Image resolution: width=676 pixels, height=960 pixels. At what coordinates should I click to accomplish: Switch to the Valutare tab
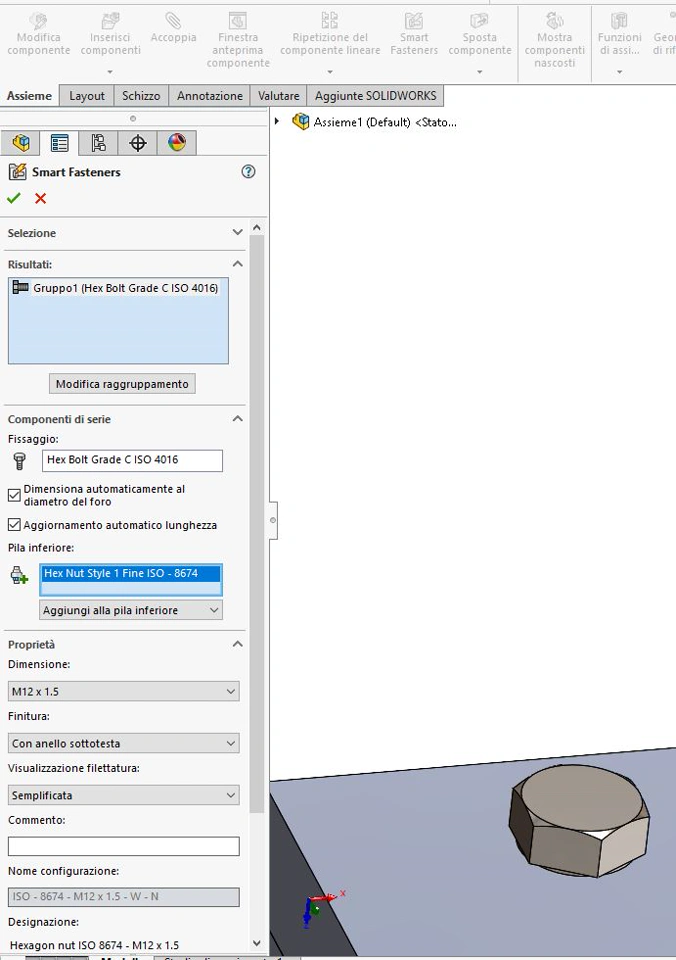pyautogui.click(x=279, y=96)
